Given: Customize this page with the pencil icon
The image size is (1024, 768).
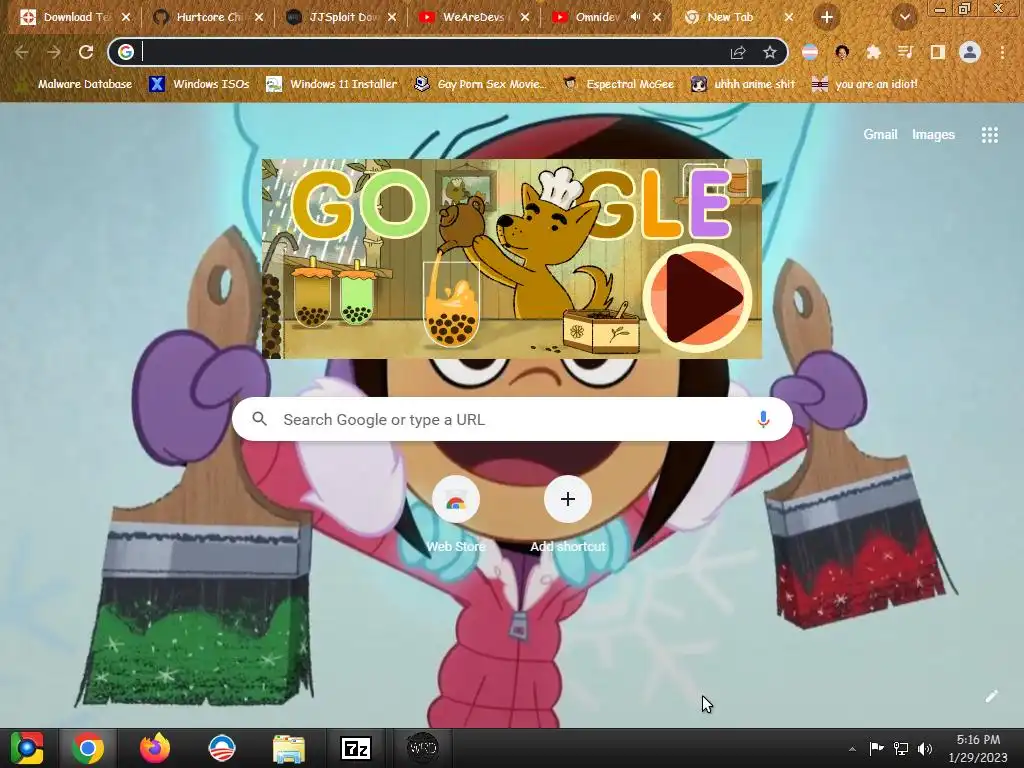Looking at the screenshot, I should [x=991, y=696].
